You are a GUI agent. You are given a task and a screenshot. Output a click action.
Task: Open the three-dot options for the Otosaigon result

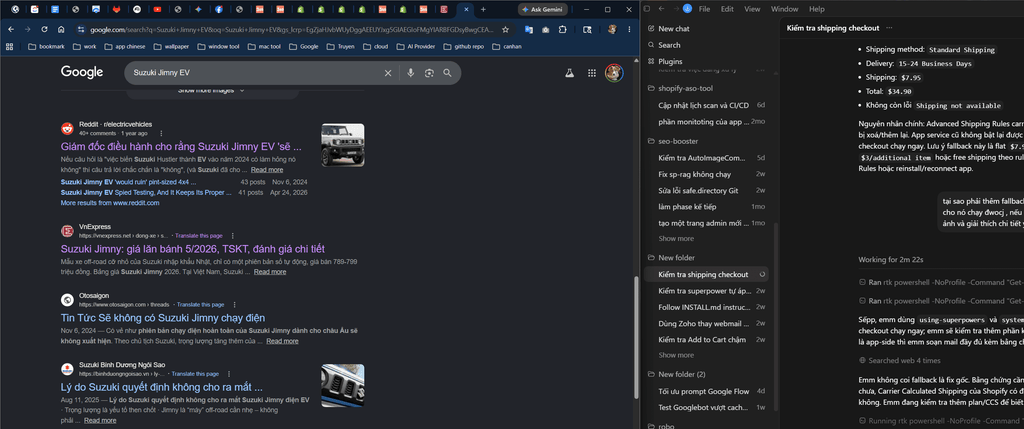coord(234,304)
